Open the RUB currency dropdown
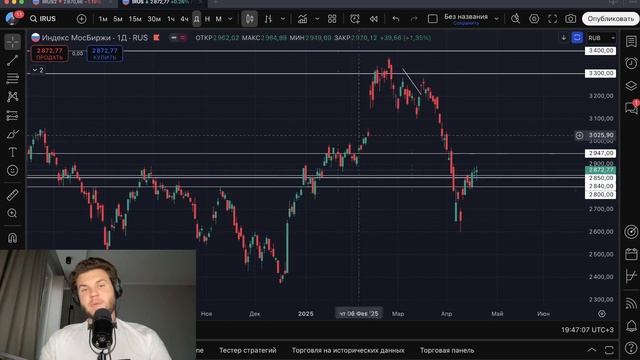640x360 pixels. click(x=601, y=38)
